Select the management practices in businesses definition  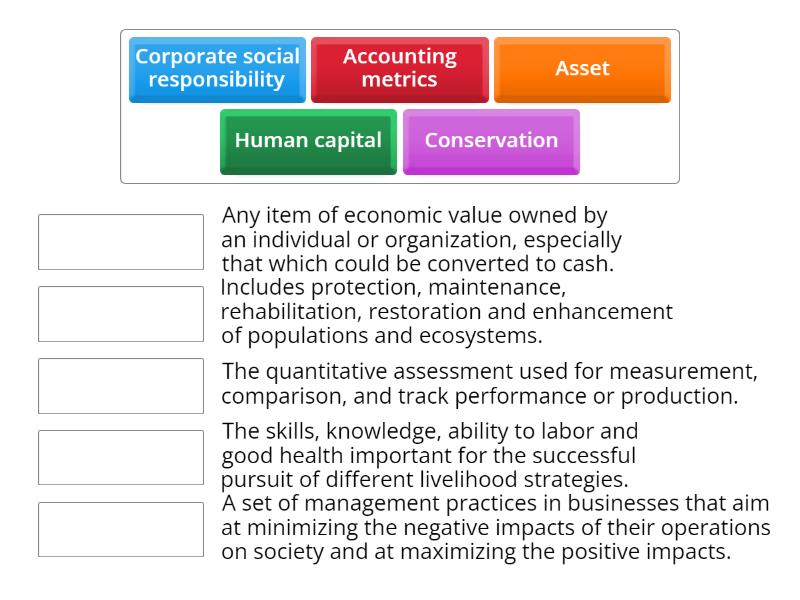coord(496,527)
